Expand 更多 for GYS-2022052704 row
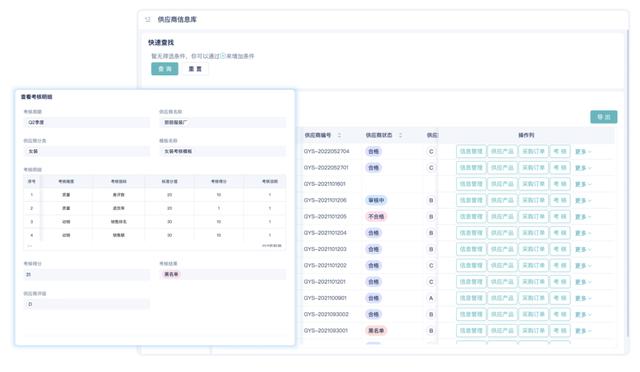 pyautogui.click(x=583, y=151)
